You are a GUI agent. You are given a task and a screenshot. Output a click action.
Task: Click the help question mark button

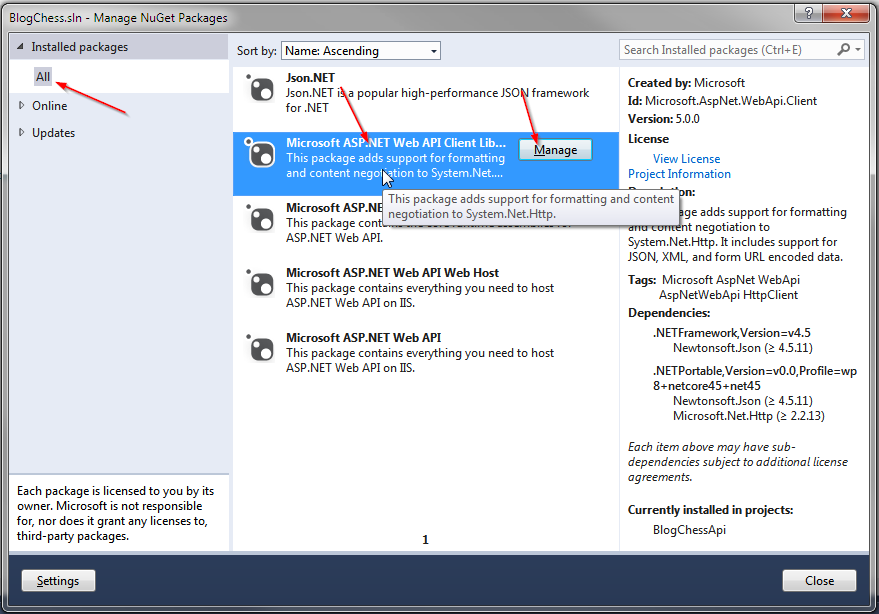(x=808, y=12)
